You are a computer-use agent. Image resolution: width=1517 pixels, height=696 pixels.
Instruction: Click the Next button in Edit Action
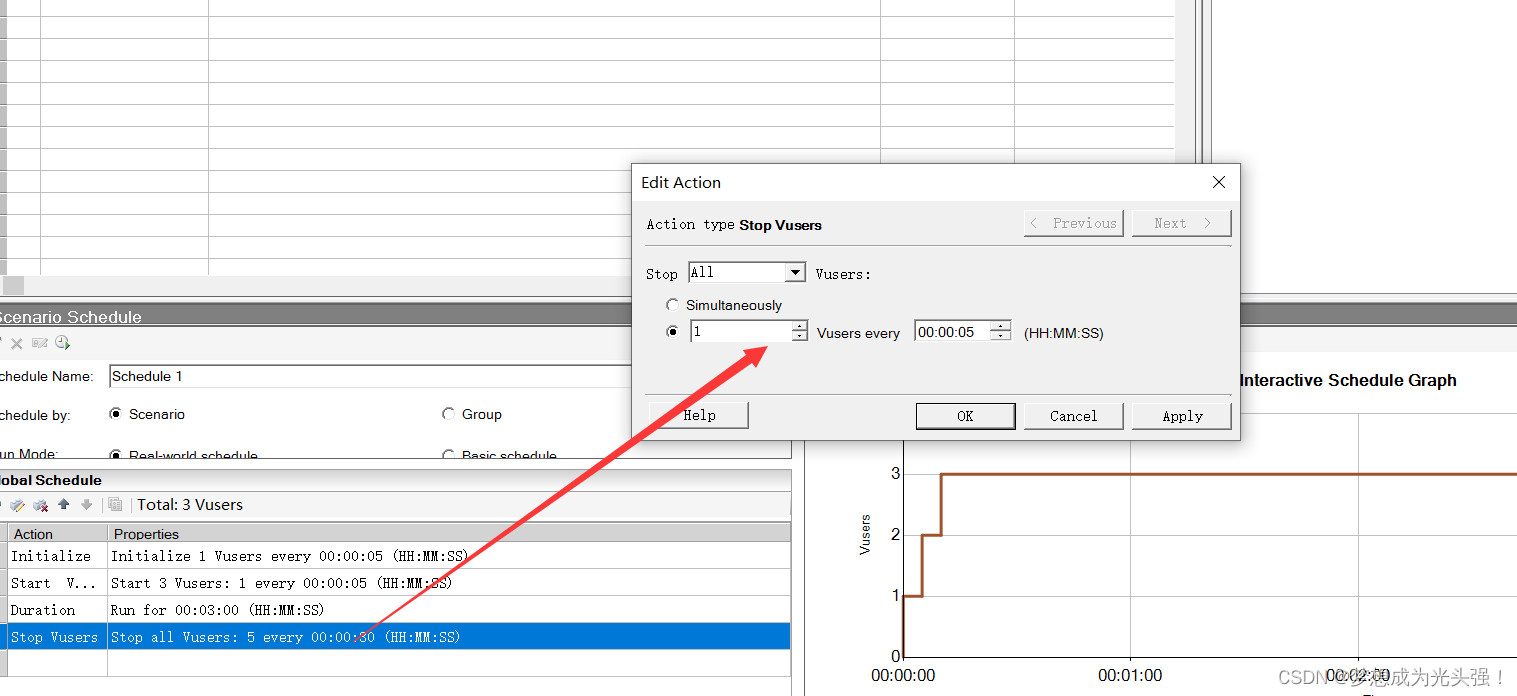coord(1182,223)
